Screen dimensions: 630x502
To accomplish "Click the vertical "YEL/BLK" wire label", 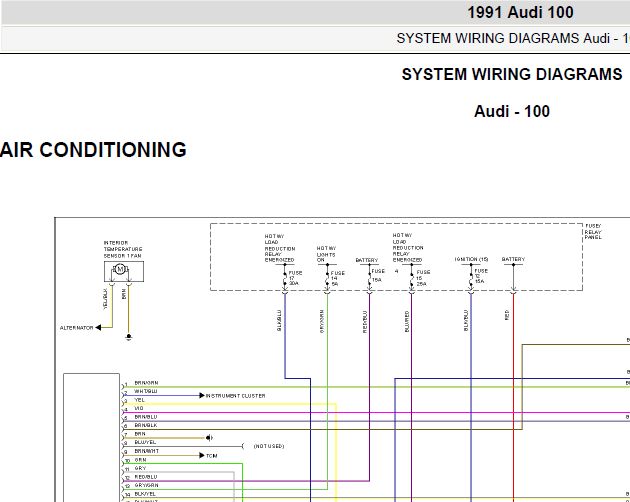I will [105, 299].
